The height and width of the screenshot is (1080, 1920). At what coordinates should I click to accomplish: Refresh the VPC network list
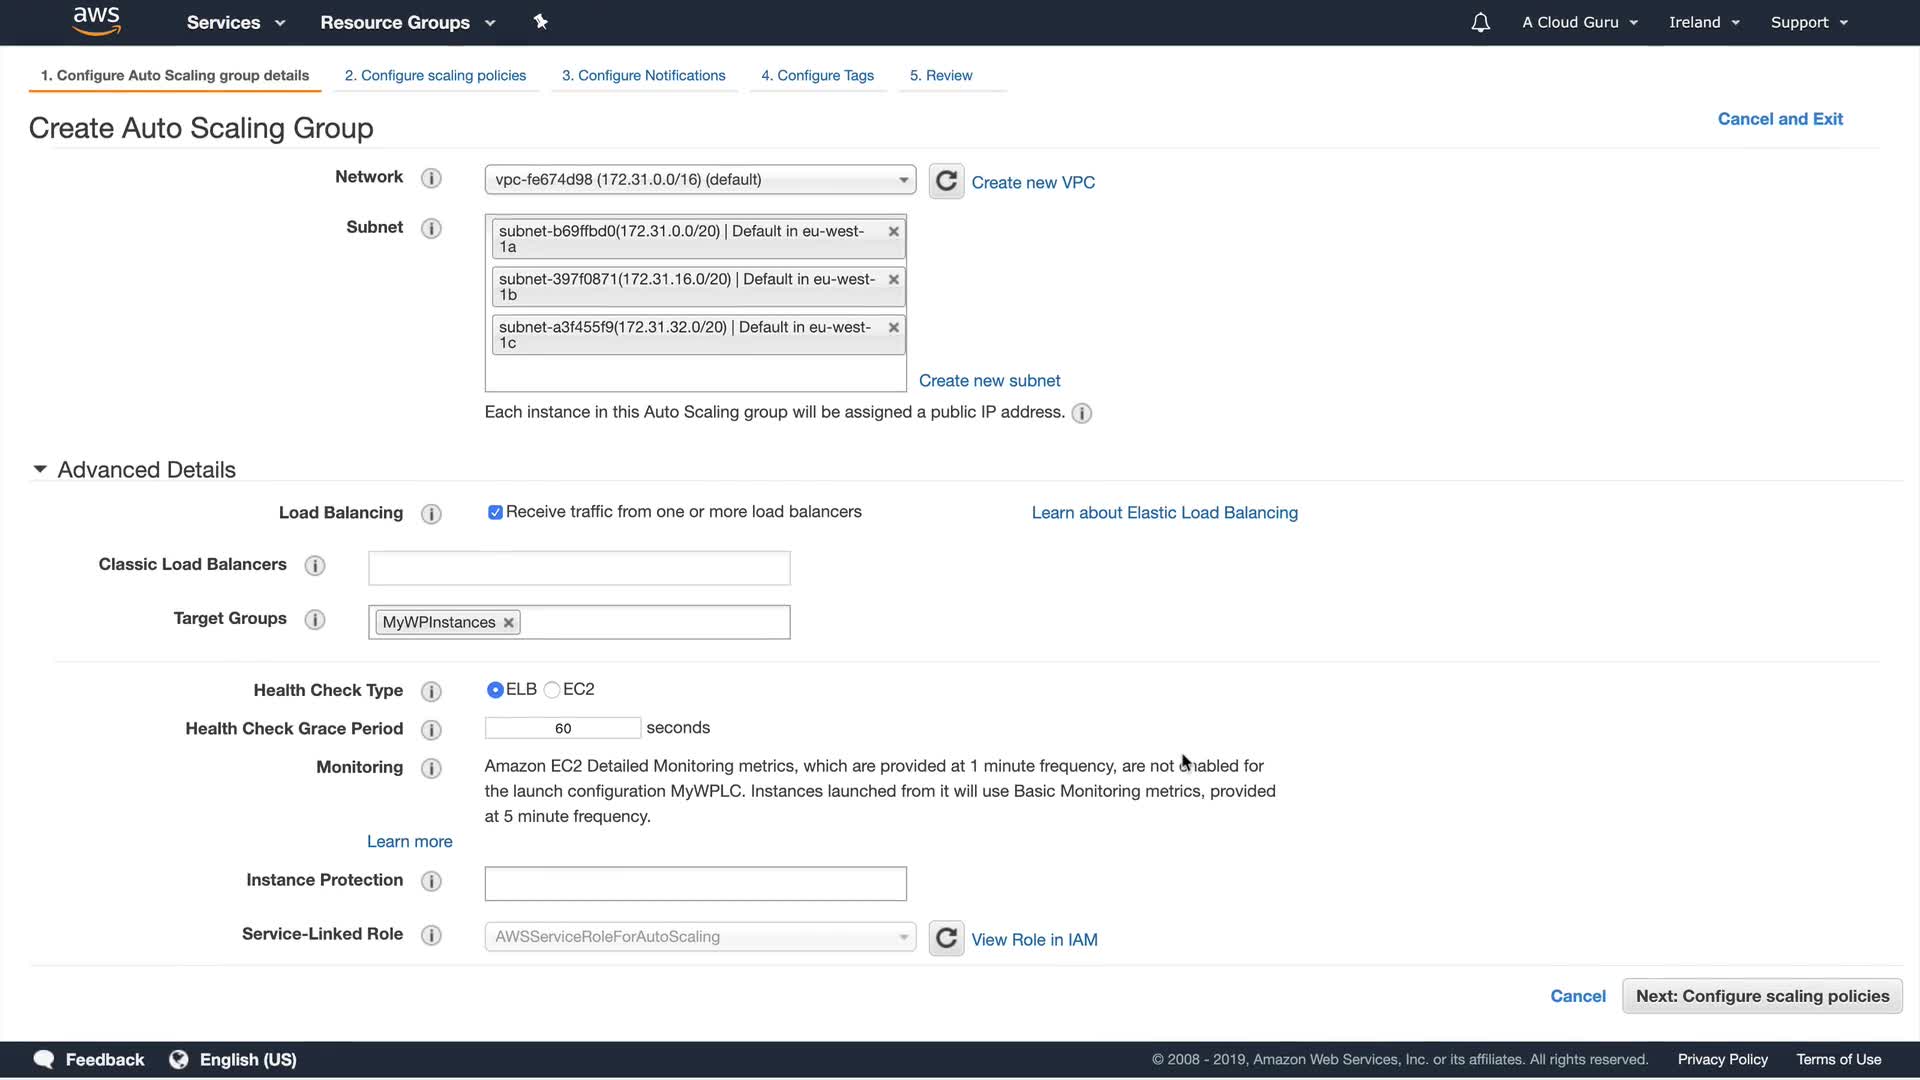(946, 181)
